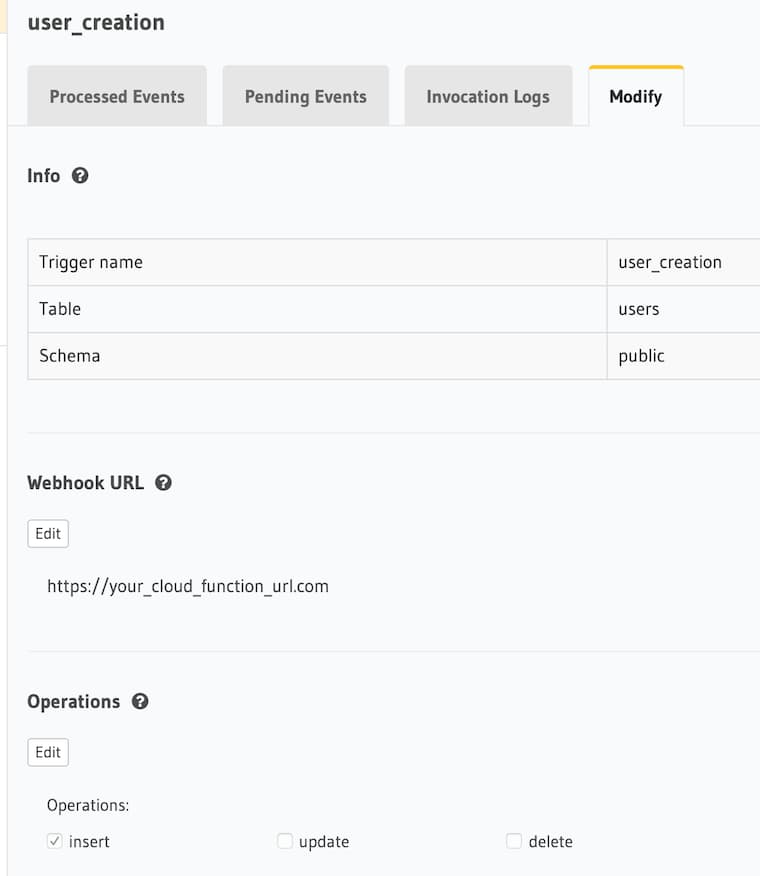Viewport: 760px width, 876px height.
Task: Check the delete operation checkbox
Action: (x=514, y=842)
